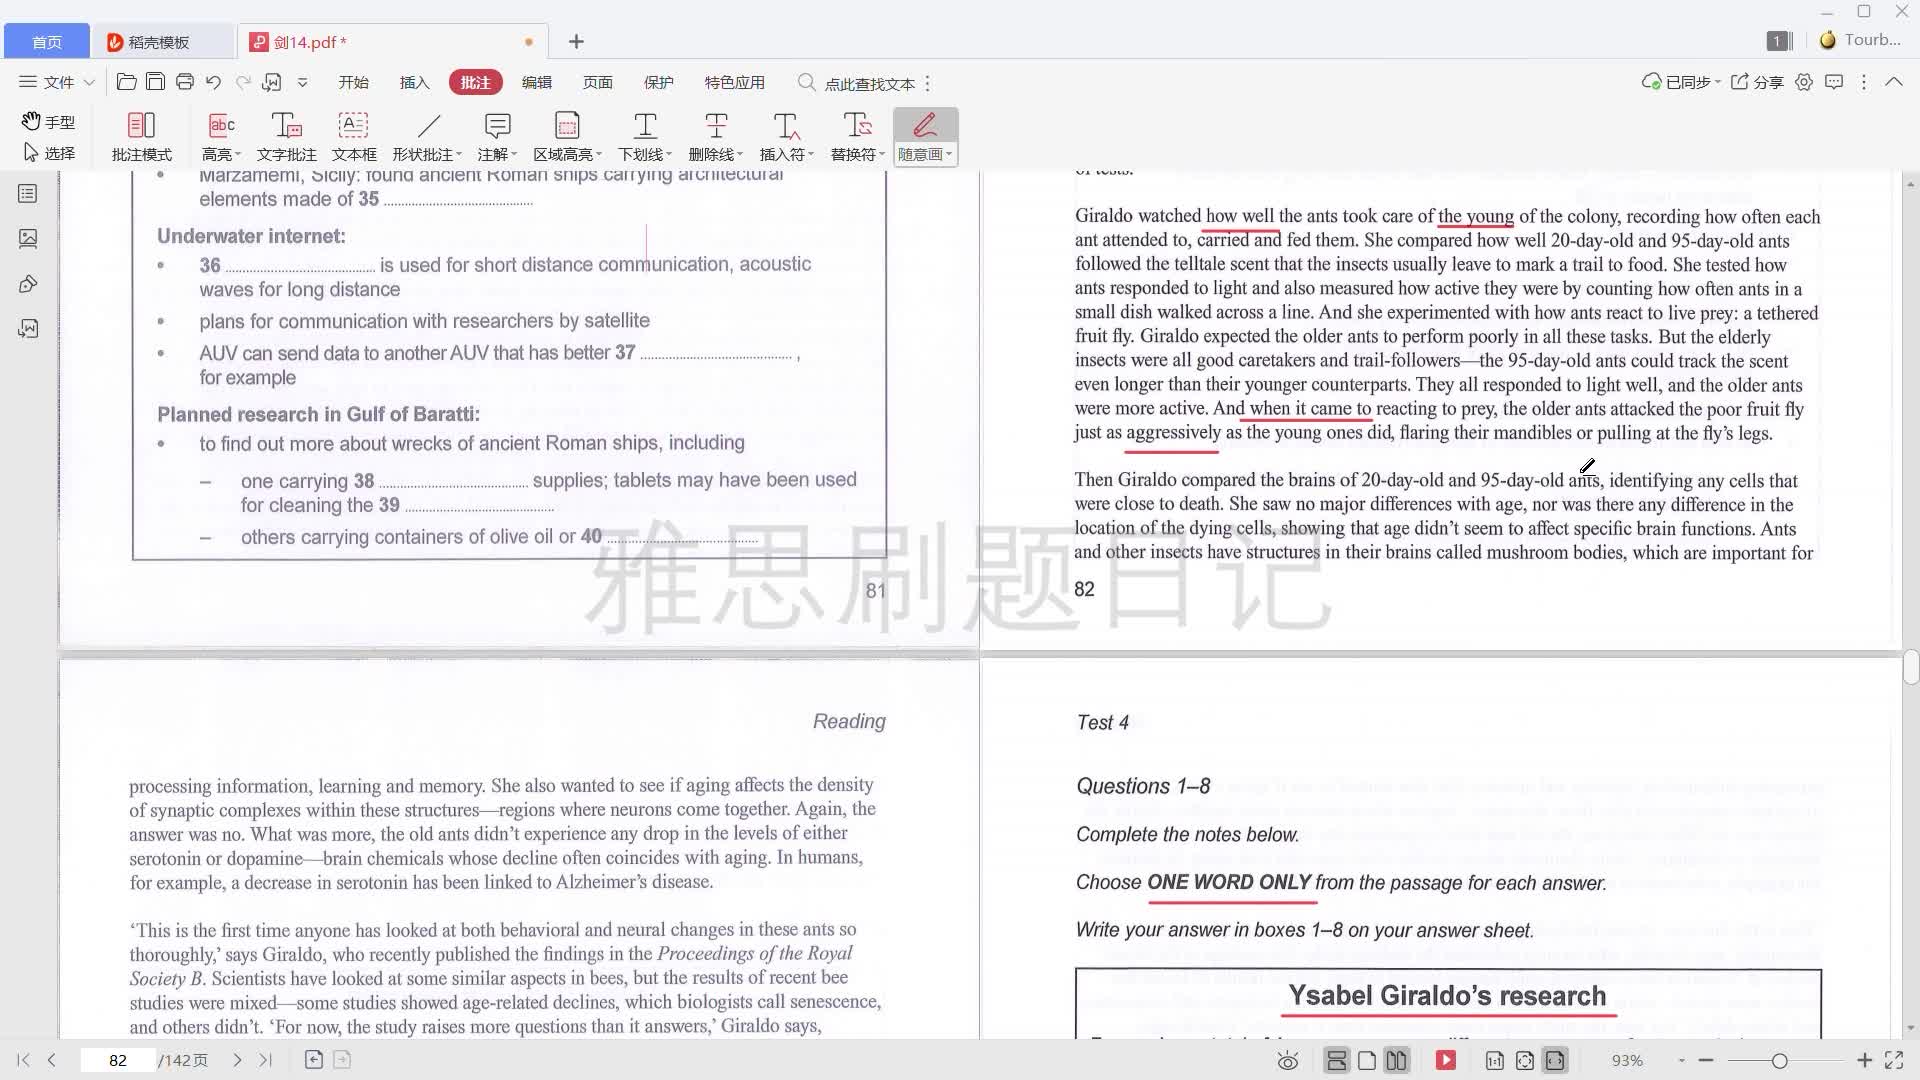Zoom out with the minus icon

point(1706,1060)
